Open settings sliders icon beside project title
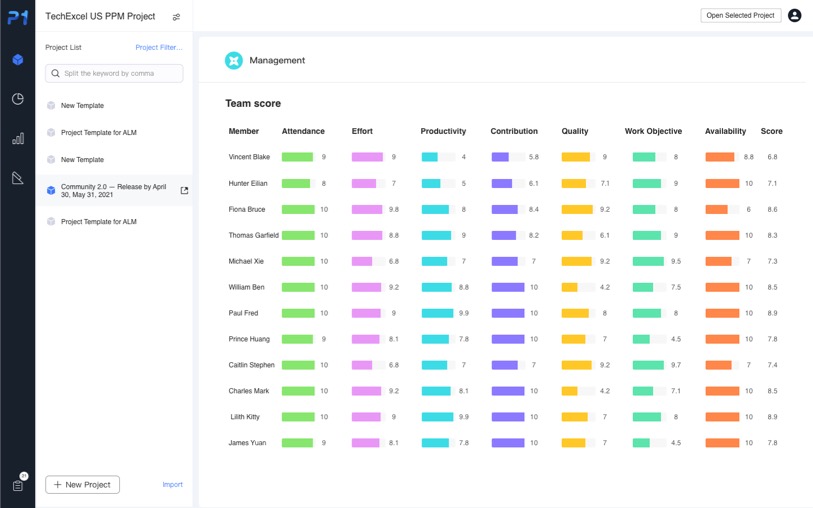Image resolution: width=813 pixels, height=508 pixels. 176,17
